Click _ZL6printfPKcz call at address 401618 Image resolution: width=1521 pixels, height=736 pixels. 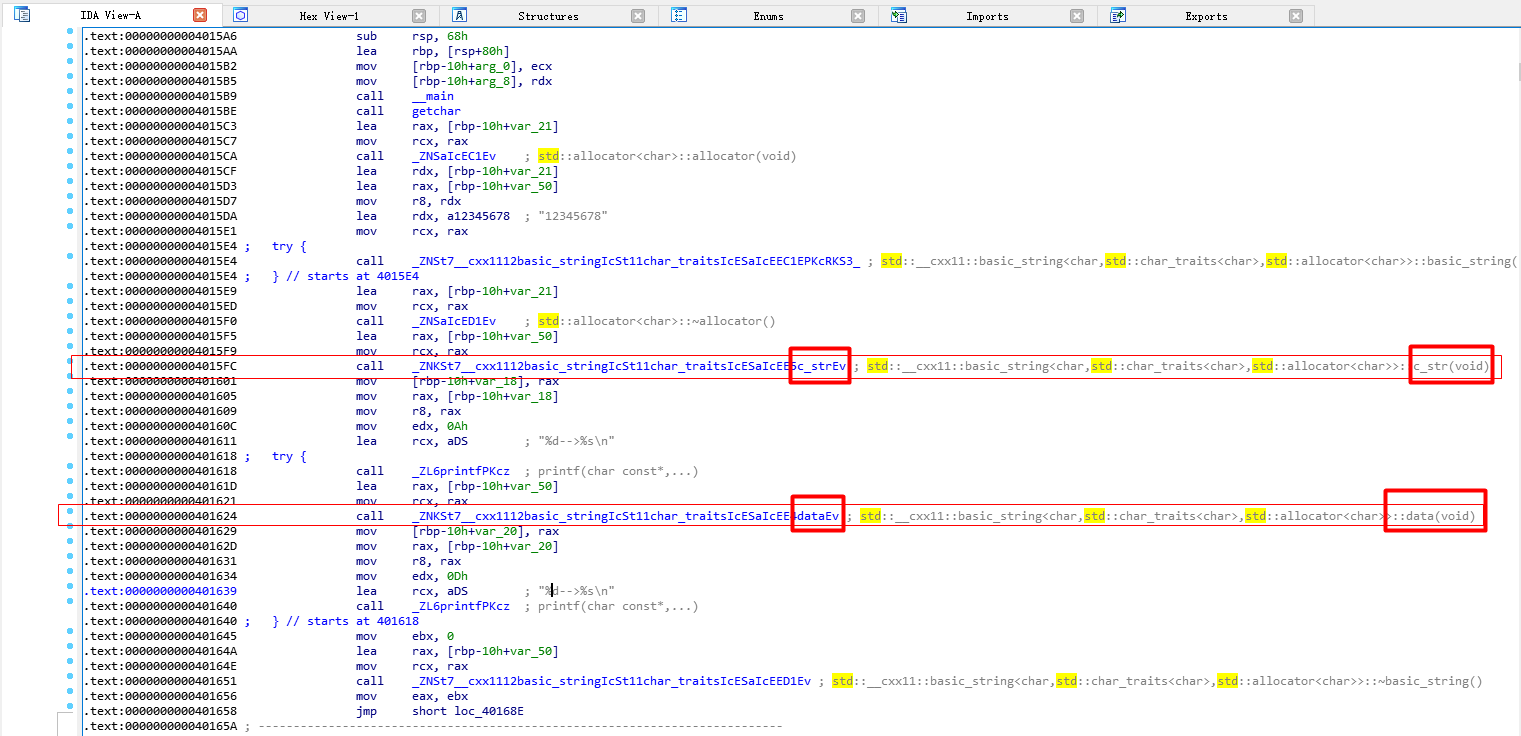click(461, 471)
